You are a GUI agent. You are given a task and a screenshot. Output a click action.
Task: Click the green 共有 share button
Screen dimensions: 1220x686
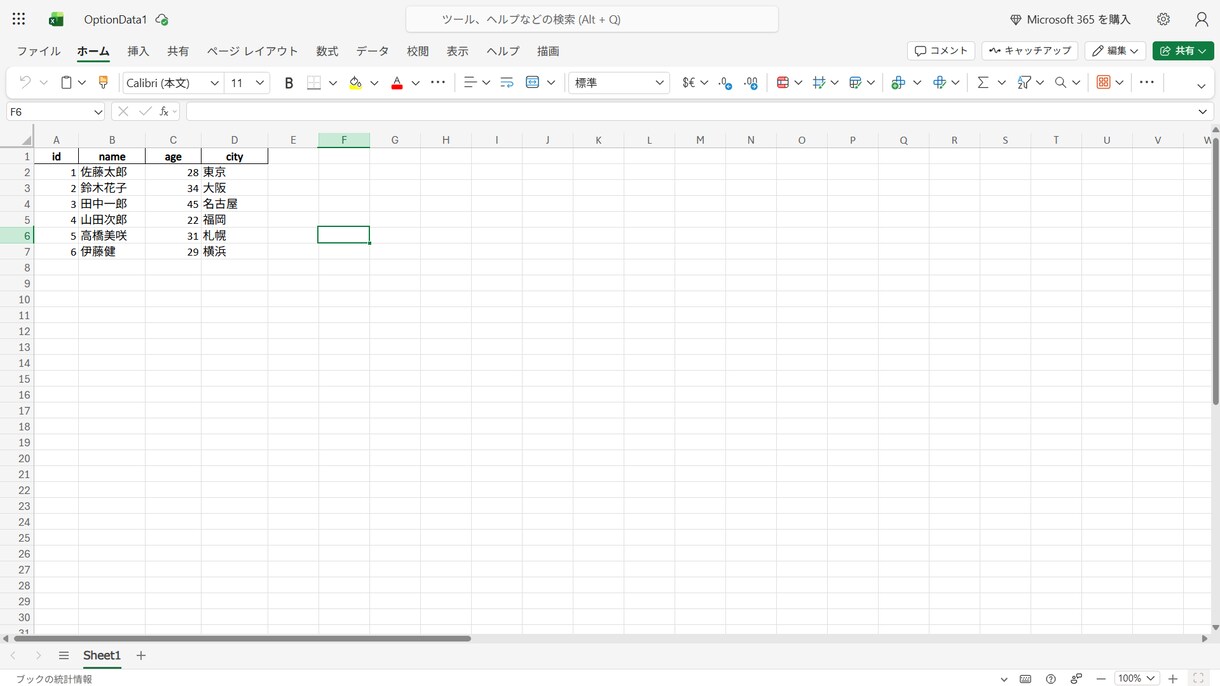tap(1183, 51)
